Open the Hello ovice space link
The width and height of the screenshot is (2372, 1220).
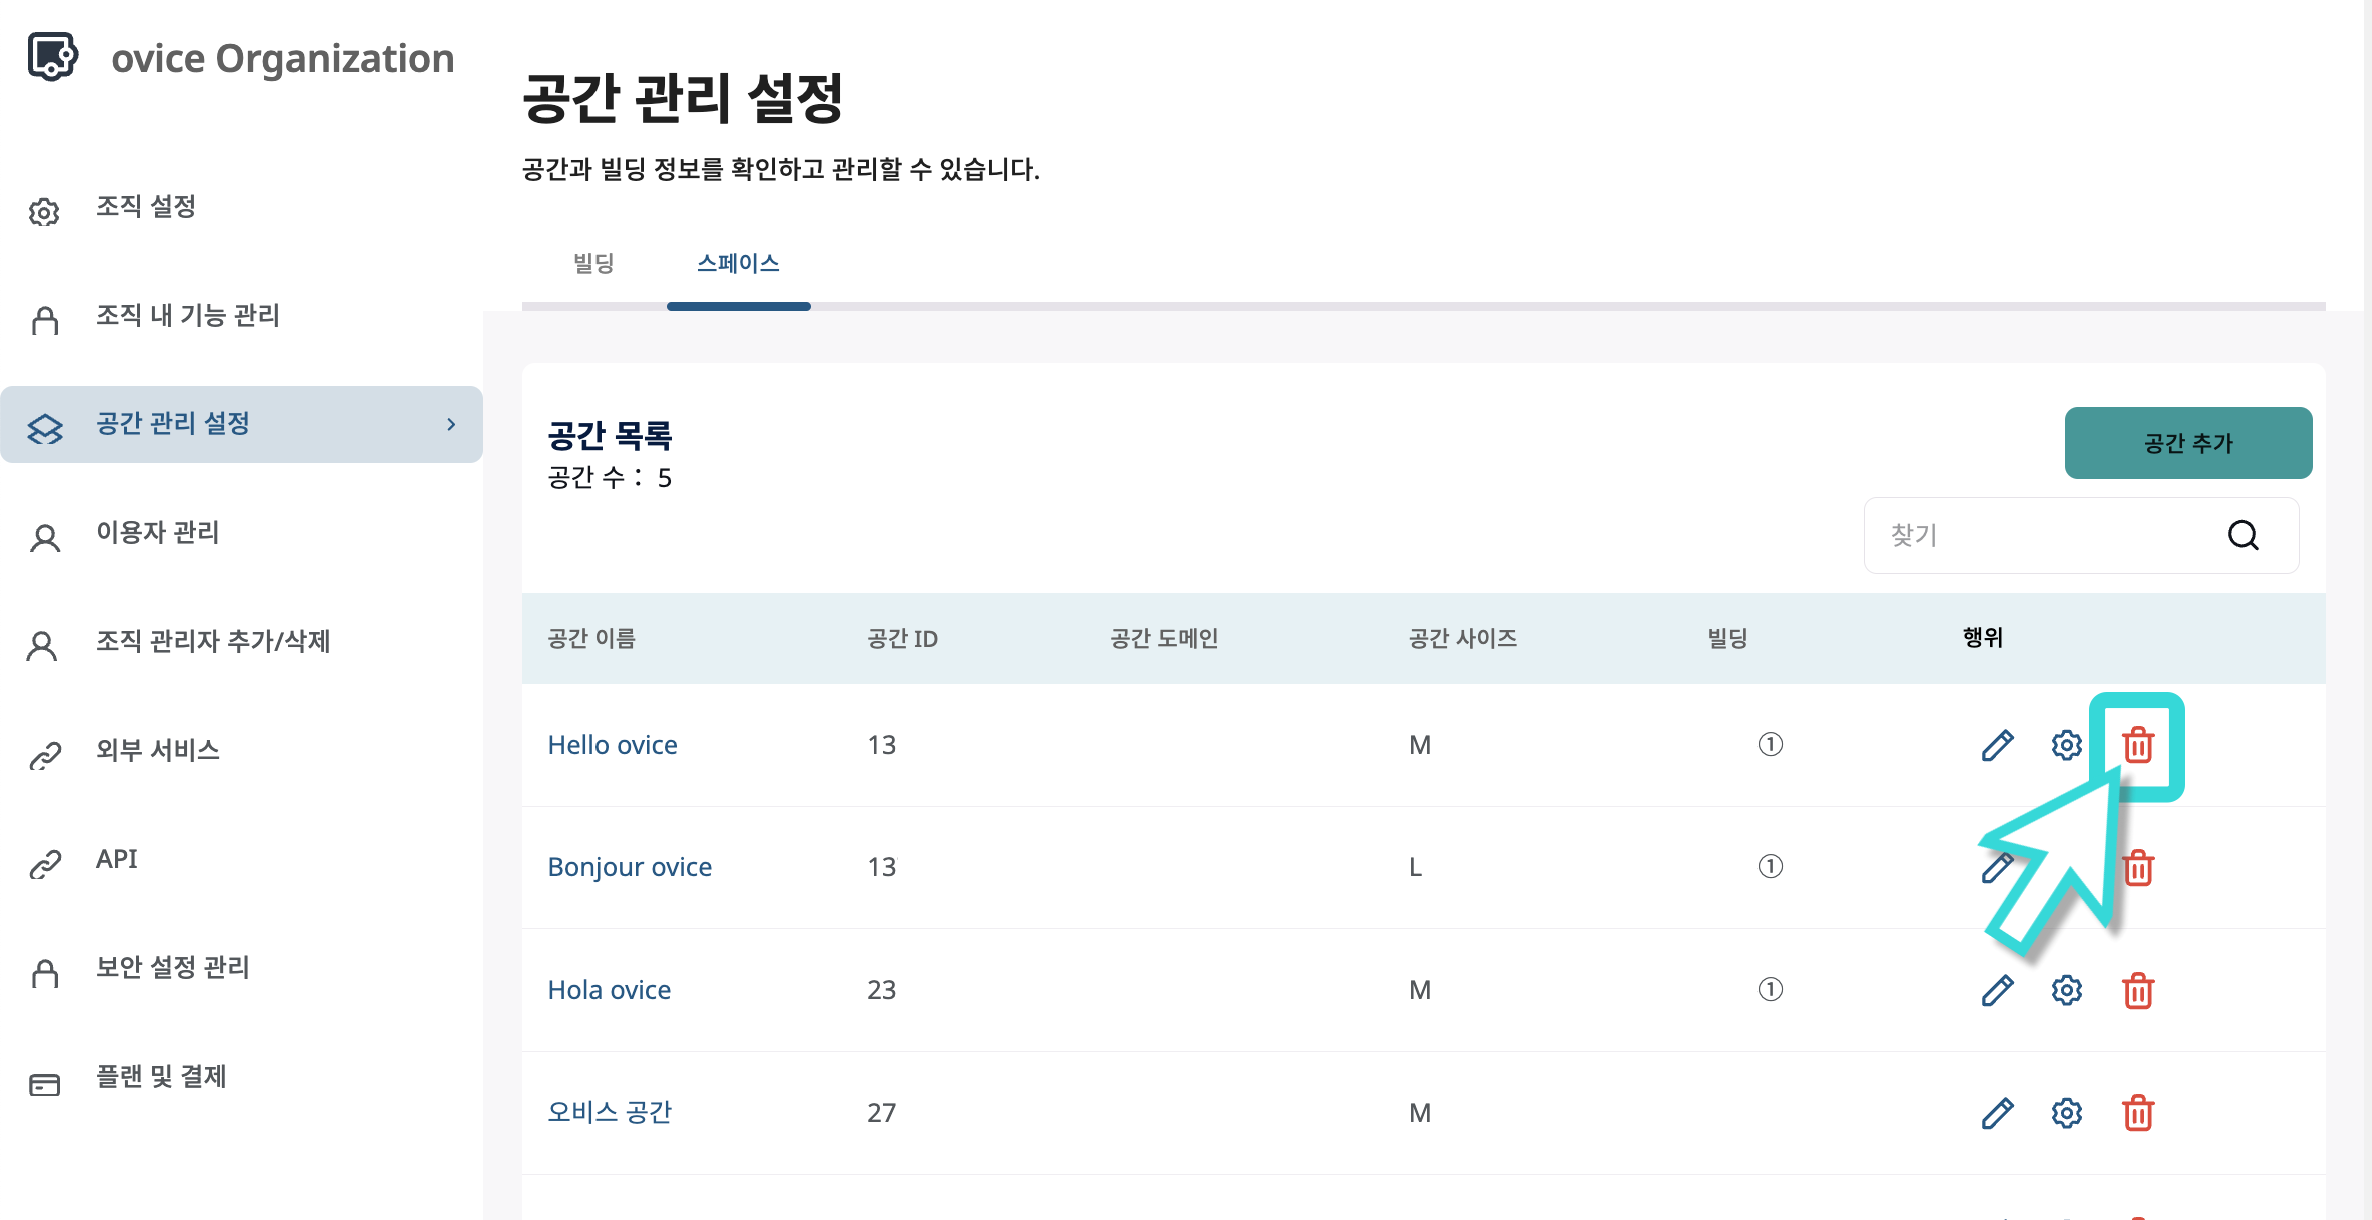(612, 745)
